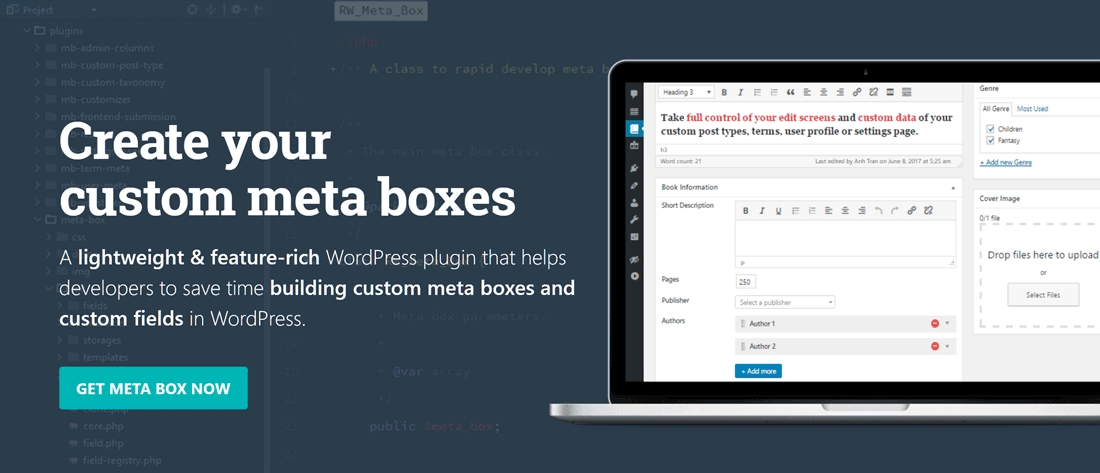Click the undo arrow in Short Description toolbar

click(x=878, y=211)
